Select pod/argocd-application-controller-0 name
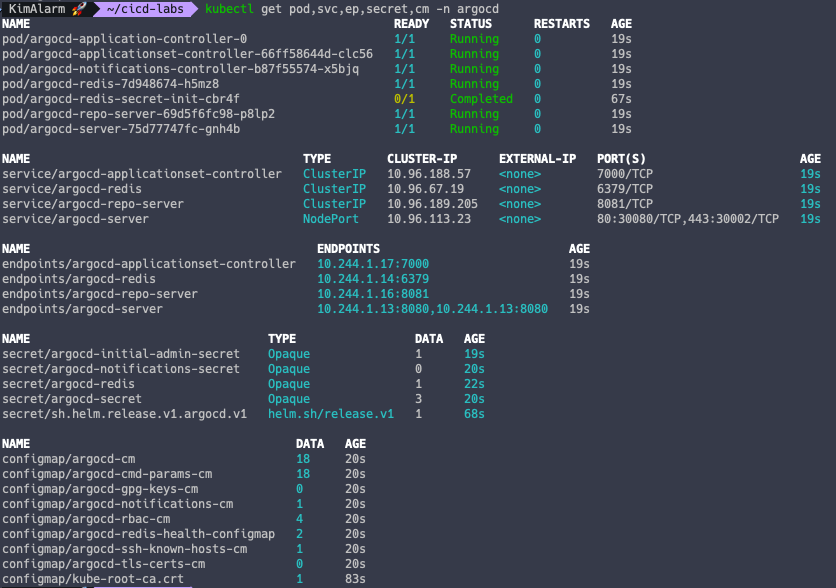 click(x=124, y=39)
